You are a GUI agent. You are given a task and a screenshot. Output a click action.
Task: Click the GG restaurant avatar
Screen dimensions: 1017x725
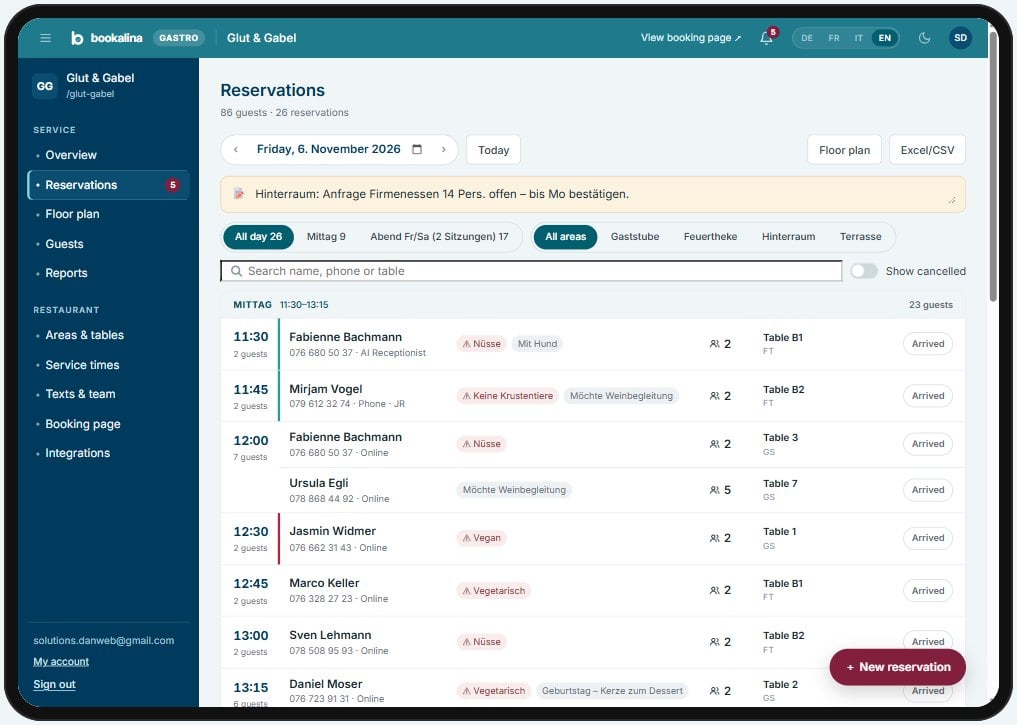coord(45,86)
